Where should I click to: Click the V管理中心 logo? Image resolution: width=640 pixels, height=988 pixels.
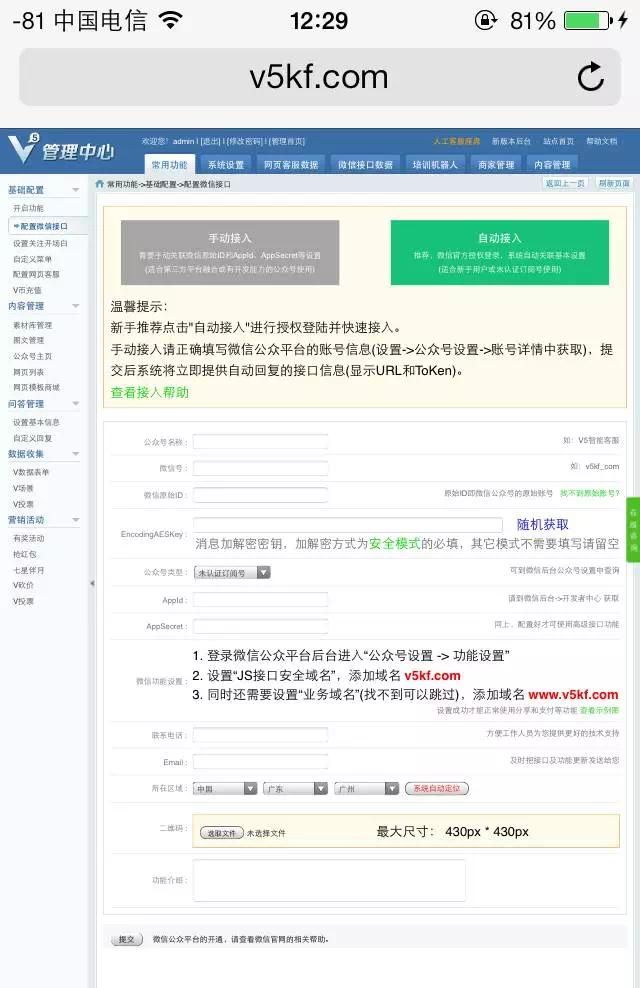60,149
